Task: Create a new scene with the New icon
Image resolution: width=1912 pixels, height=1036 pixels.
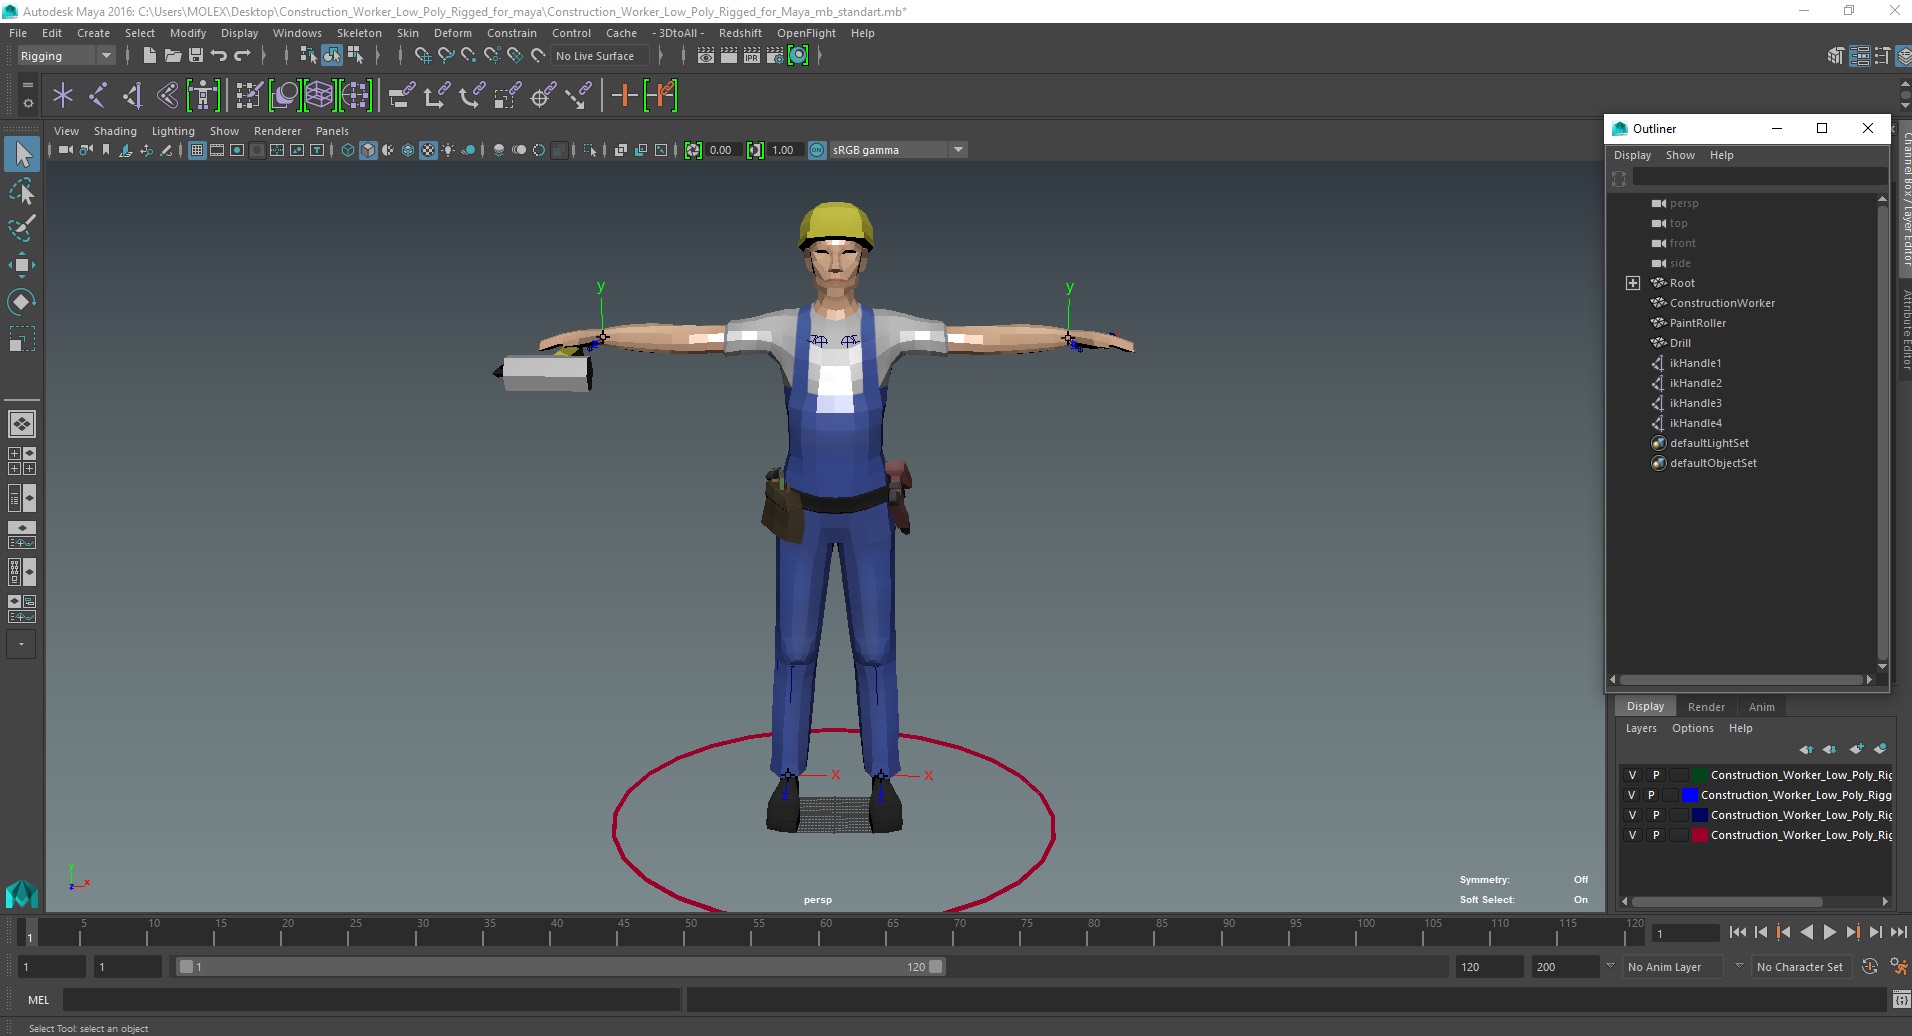Action: (149, 56)
